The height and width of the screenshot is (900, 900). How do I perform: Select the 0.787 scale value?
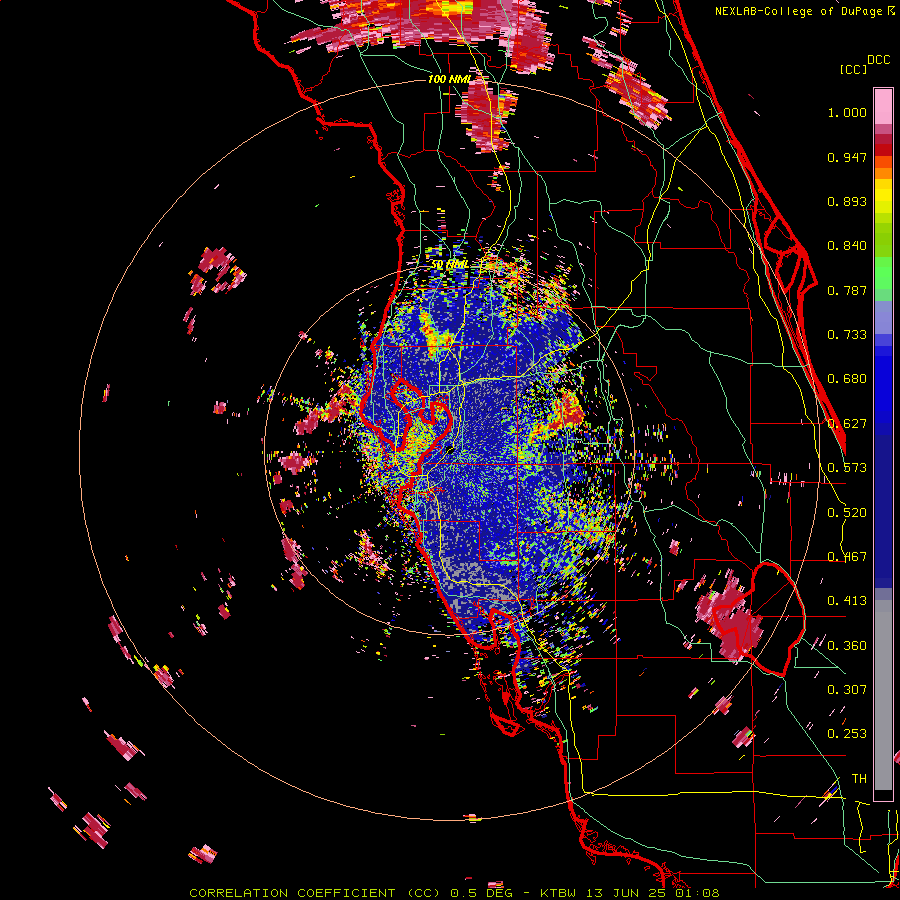[x=847, y=290]
